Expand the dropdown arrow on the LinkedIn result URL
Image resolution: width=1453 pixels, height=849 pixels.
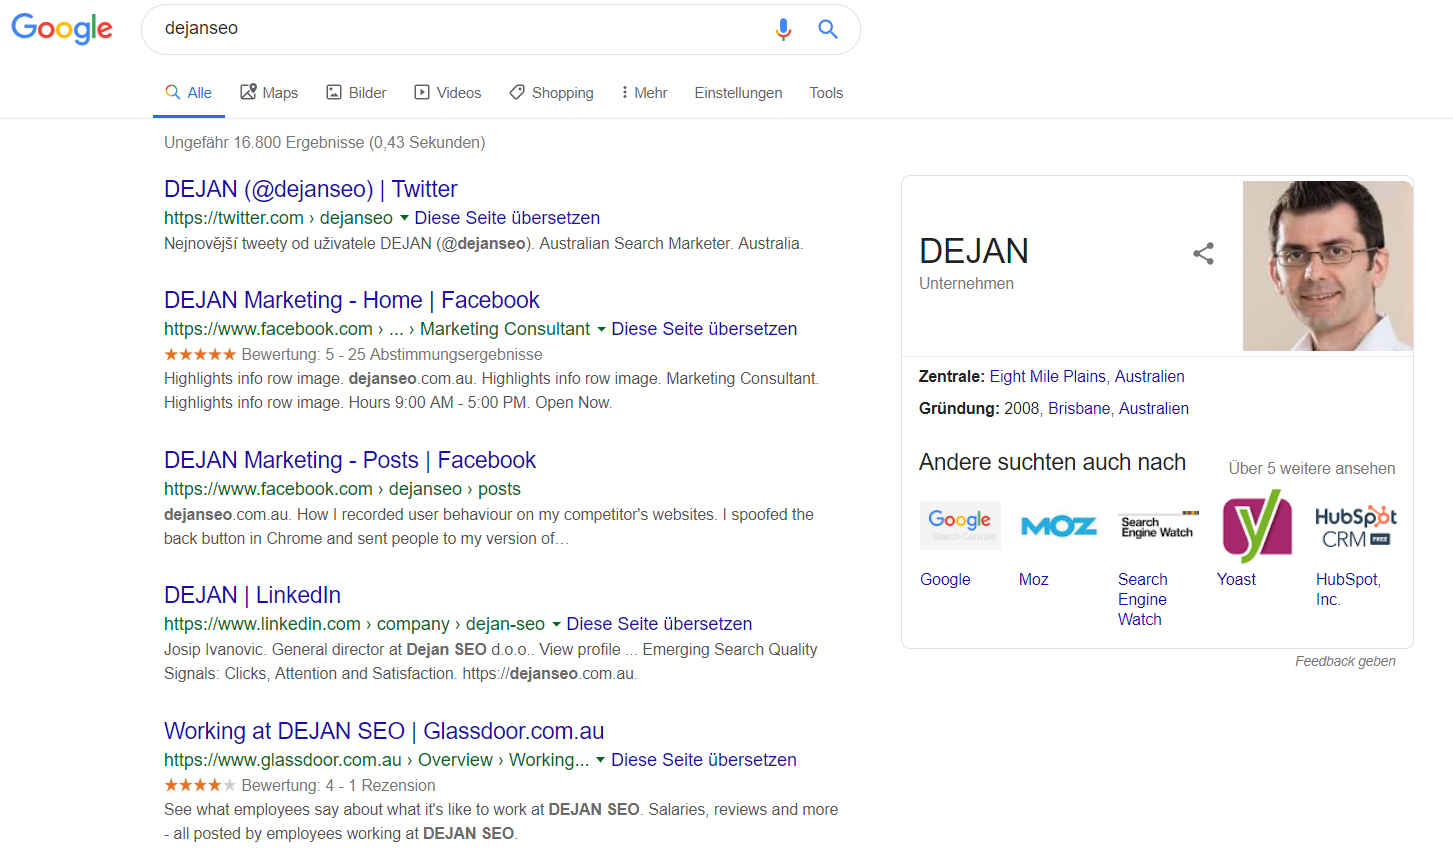556,623
